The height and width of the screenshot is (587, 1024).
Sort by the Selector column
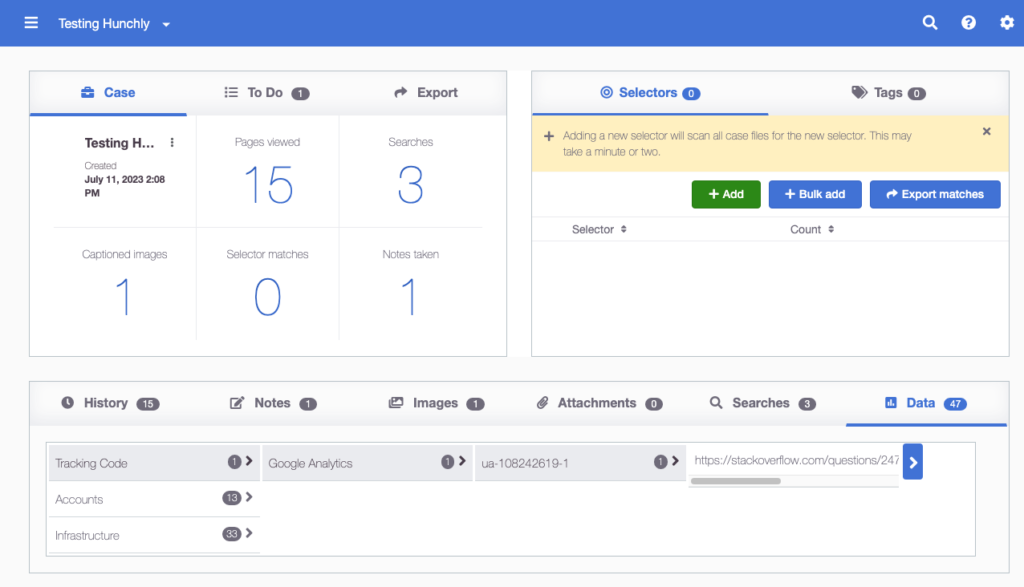click(599, 229)
